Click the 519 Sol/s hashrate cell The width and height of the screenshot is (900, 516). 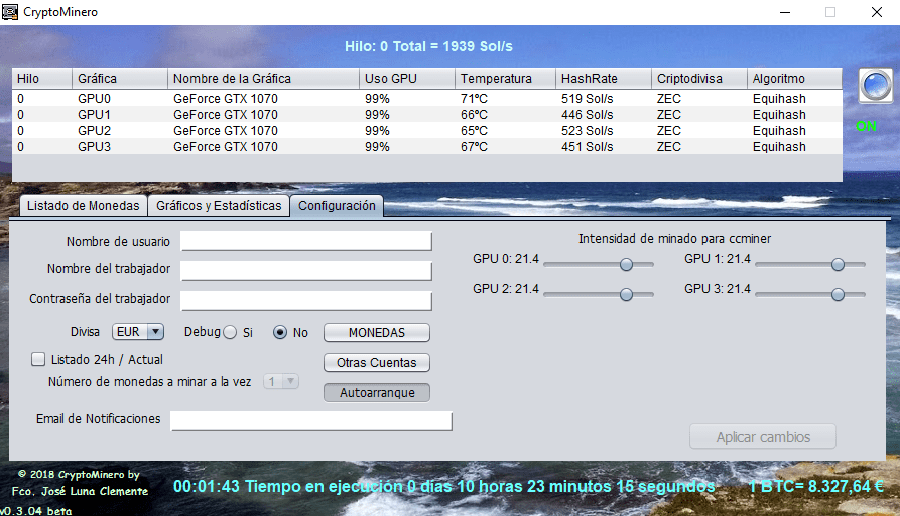tap(603, 99)
